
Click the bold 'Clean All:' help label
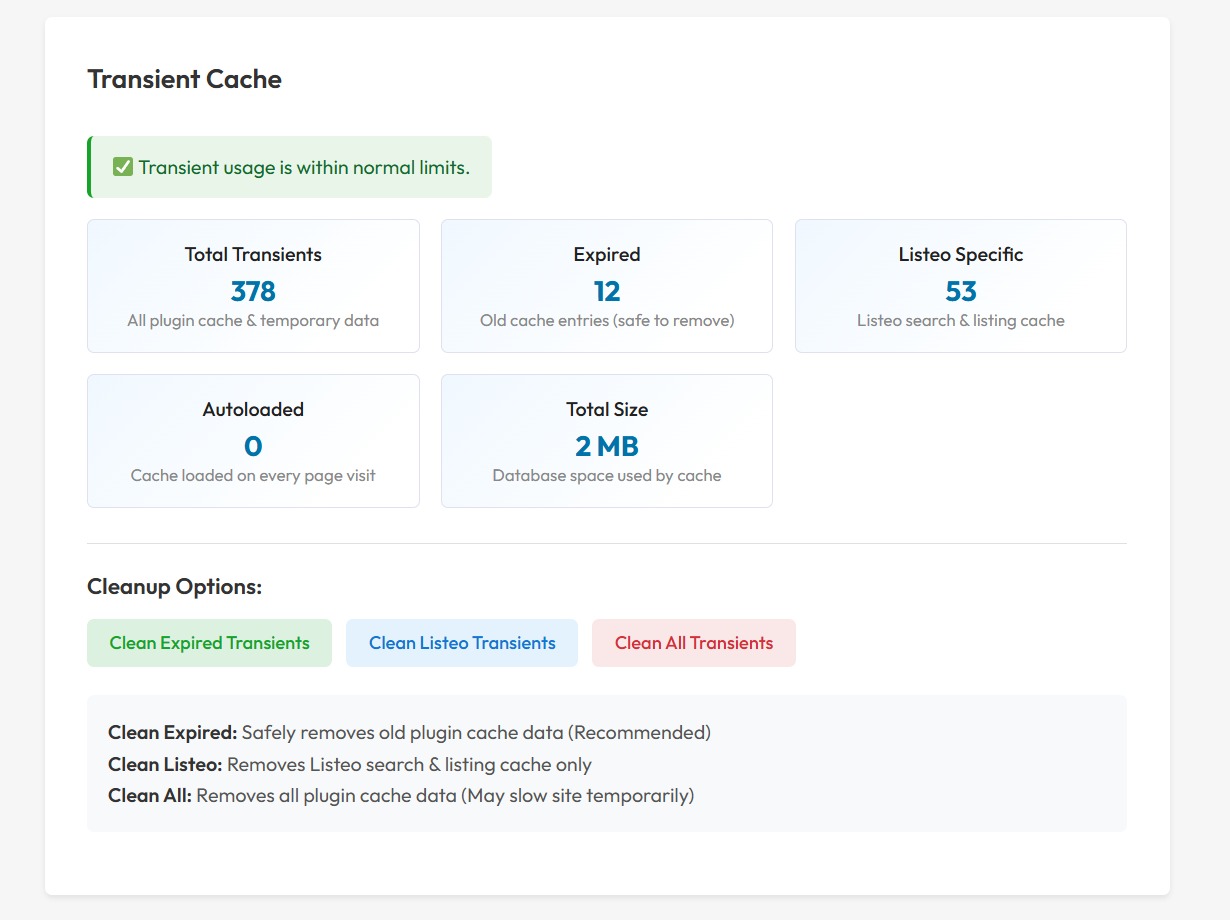click(150, 796)
